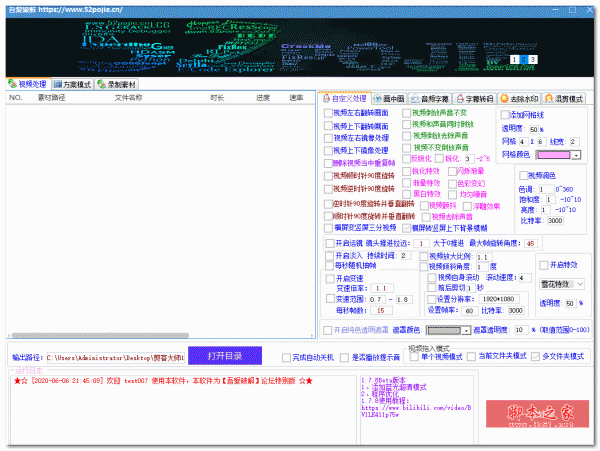Enable 开启纯色透明遮罩 checkbox

pyautogui.click(x=328, y=330)
